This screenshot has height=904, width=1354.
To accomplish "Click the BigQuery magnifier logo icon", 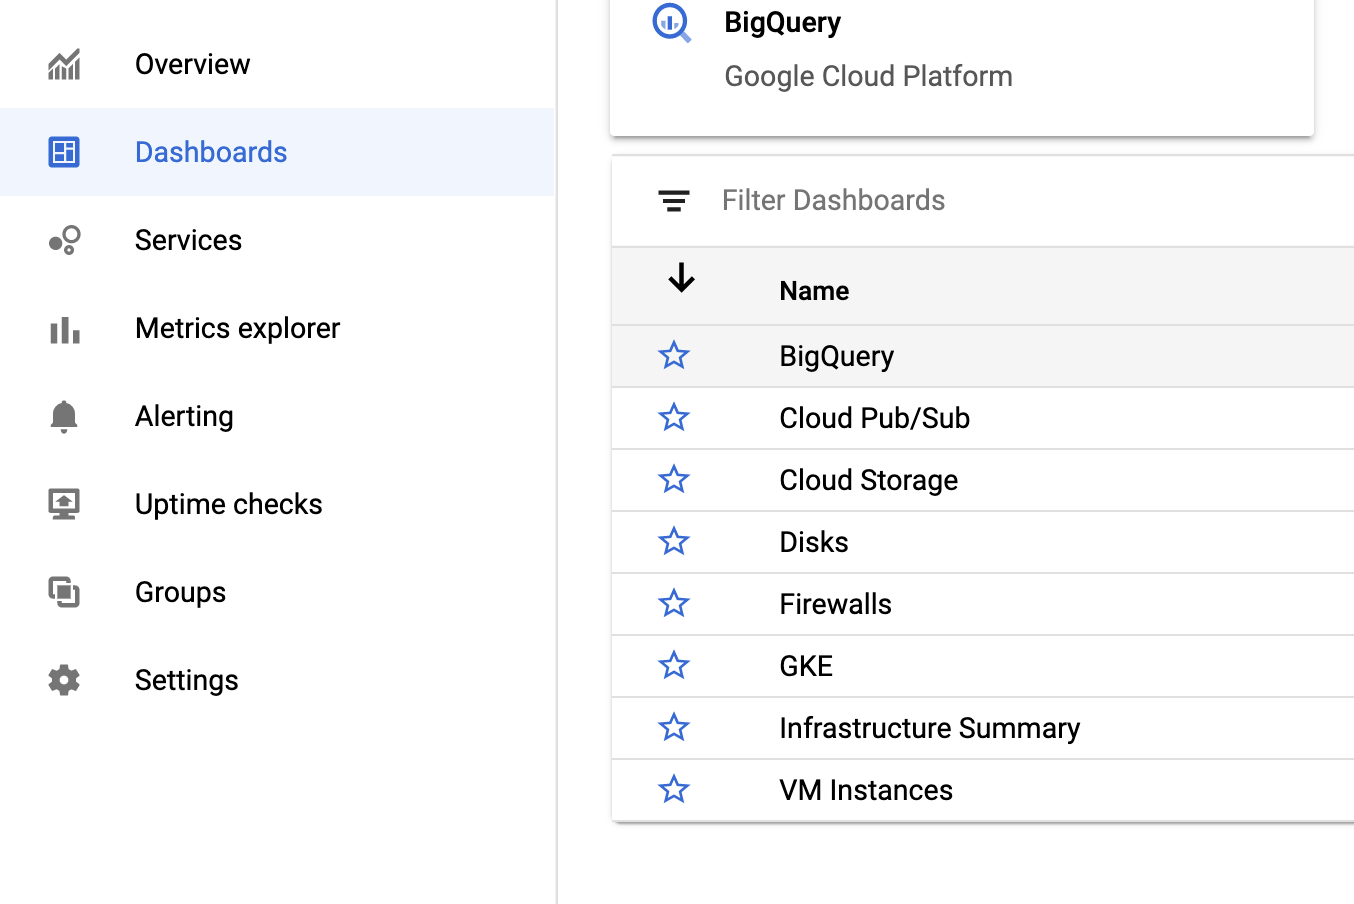I will click(x=672, y=23).
